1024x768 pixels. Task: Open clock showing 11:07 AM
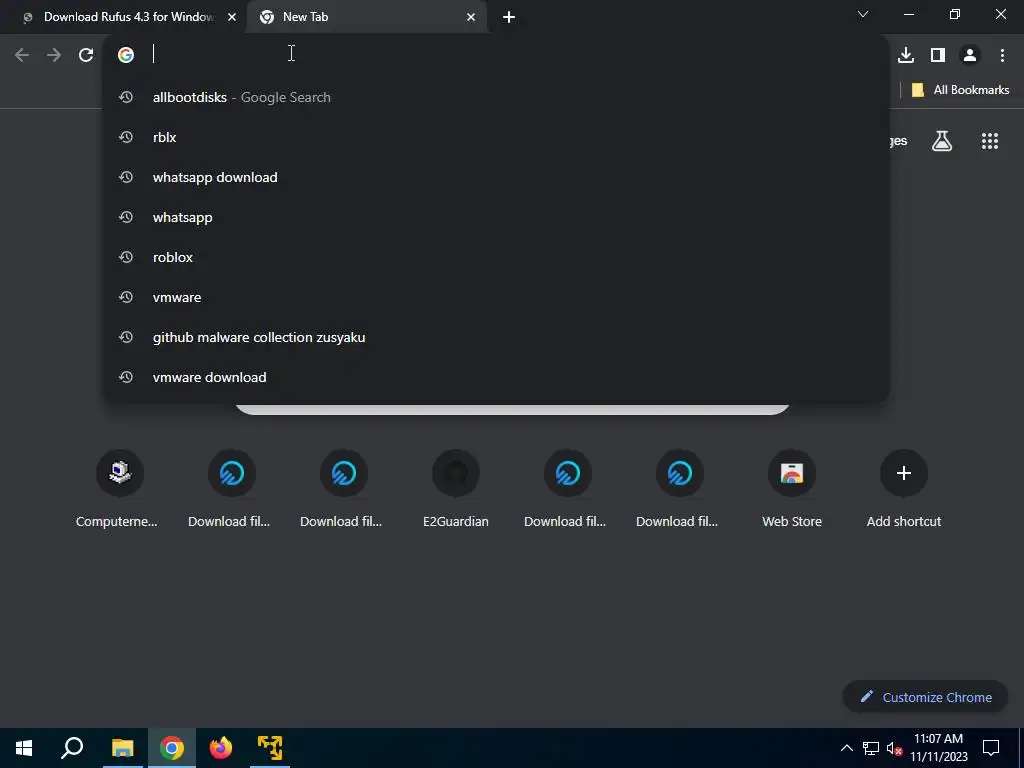click(938, 748)
